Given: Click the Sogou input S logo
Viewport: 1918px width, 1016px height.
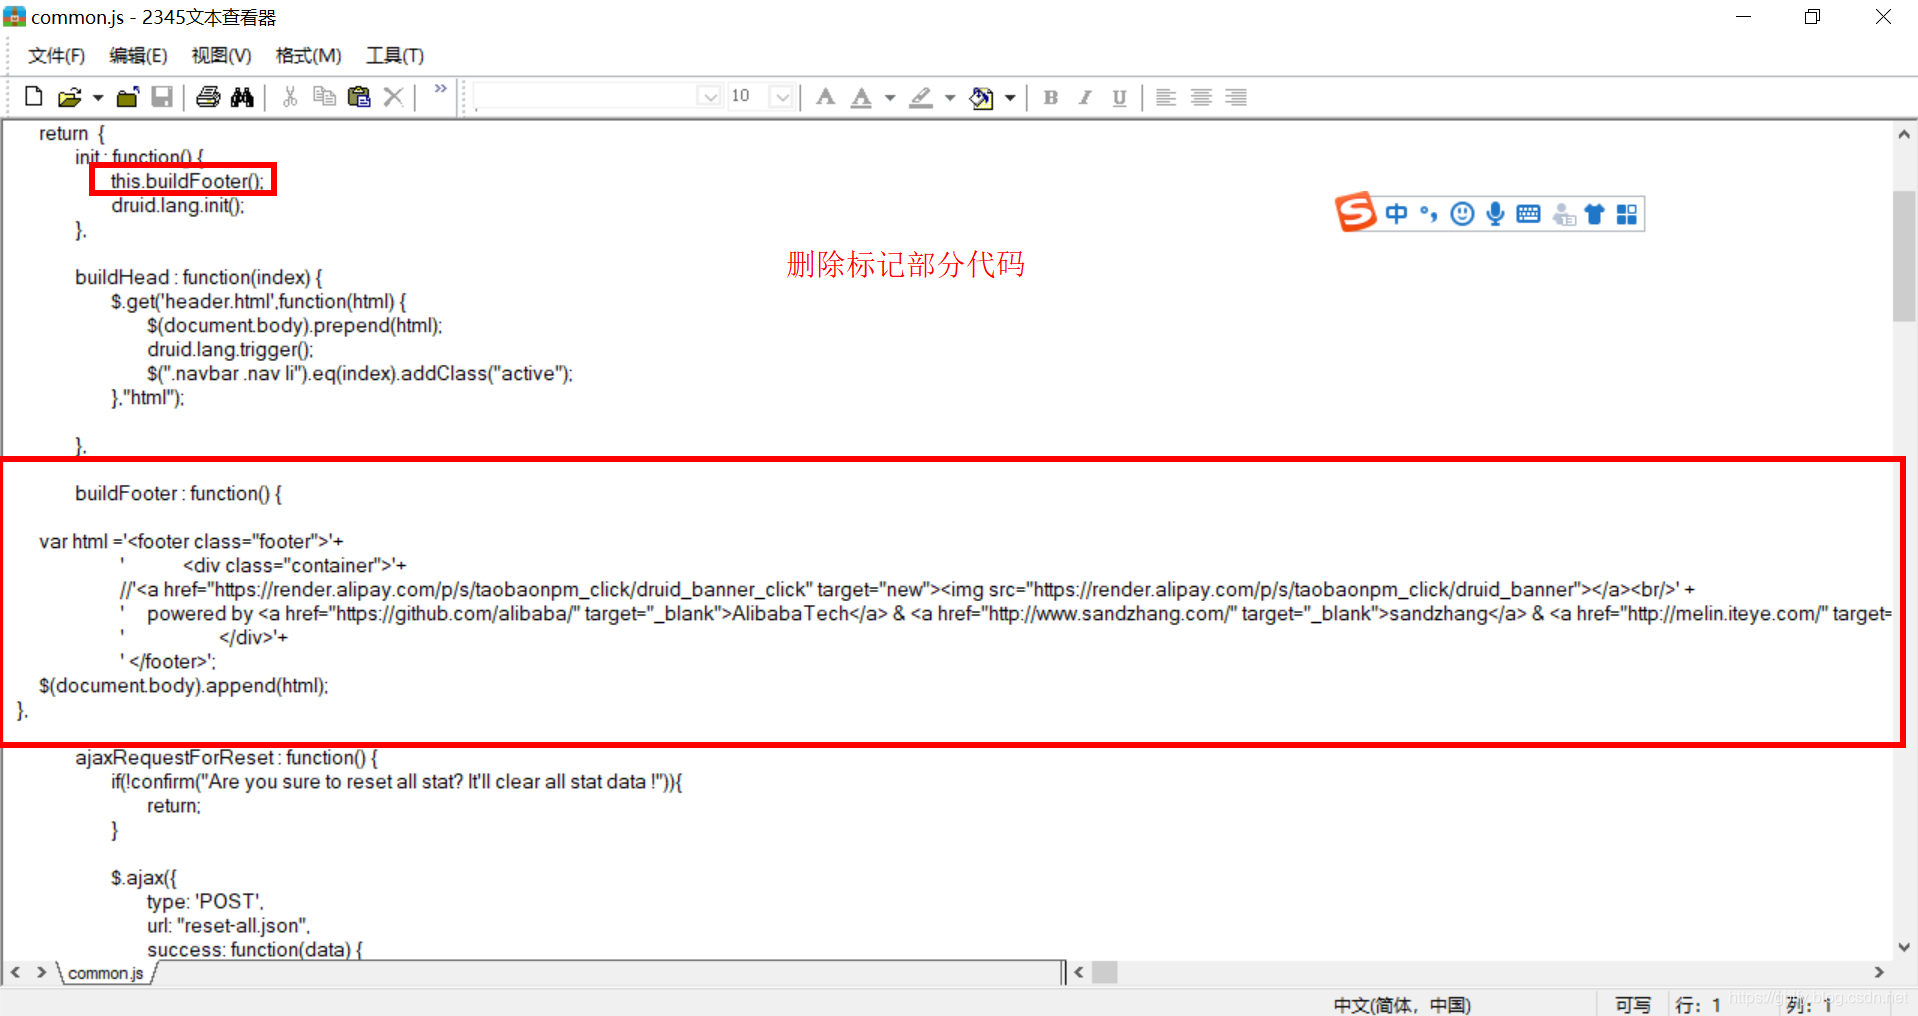Looking at the screenshot, I should pos(1356,212).
